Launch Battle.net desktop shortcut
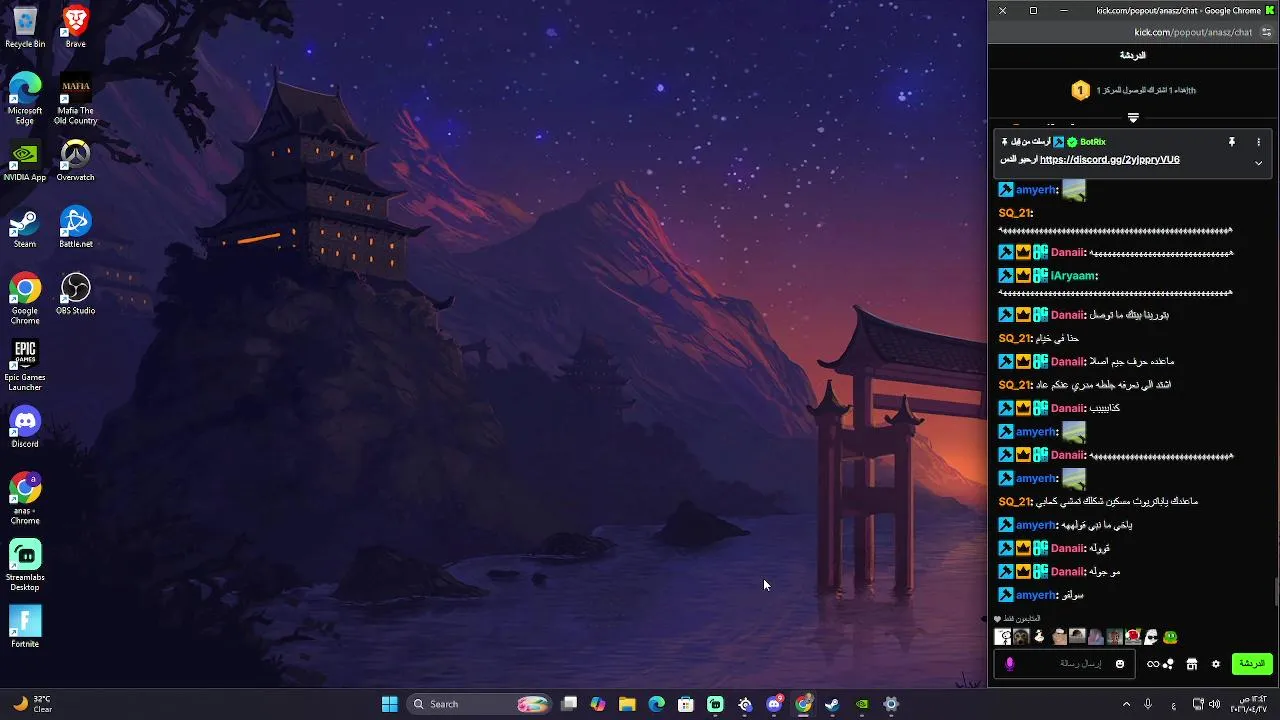Viewport: 1280px width, 720px height. 75,228
